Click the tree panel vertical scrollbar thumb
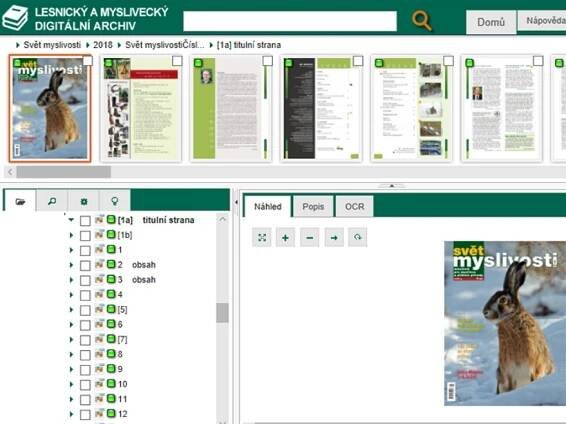566x424 pixels. 222,312
